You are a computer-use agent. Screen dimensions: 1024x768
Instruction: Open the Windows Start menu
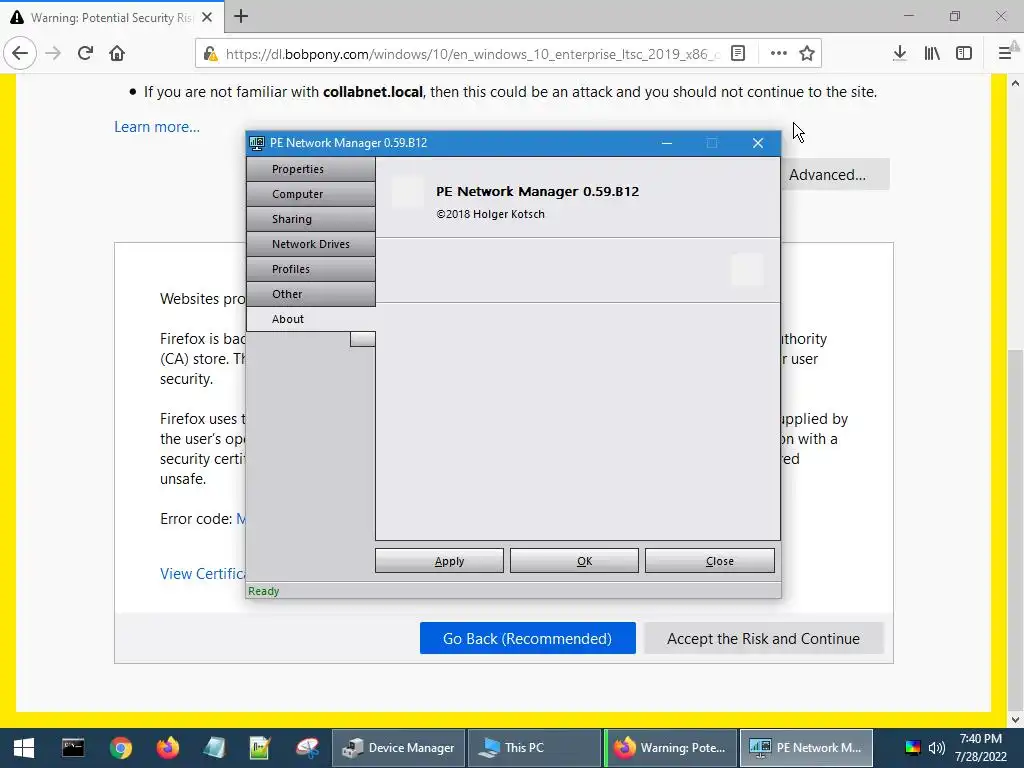24,748
